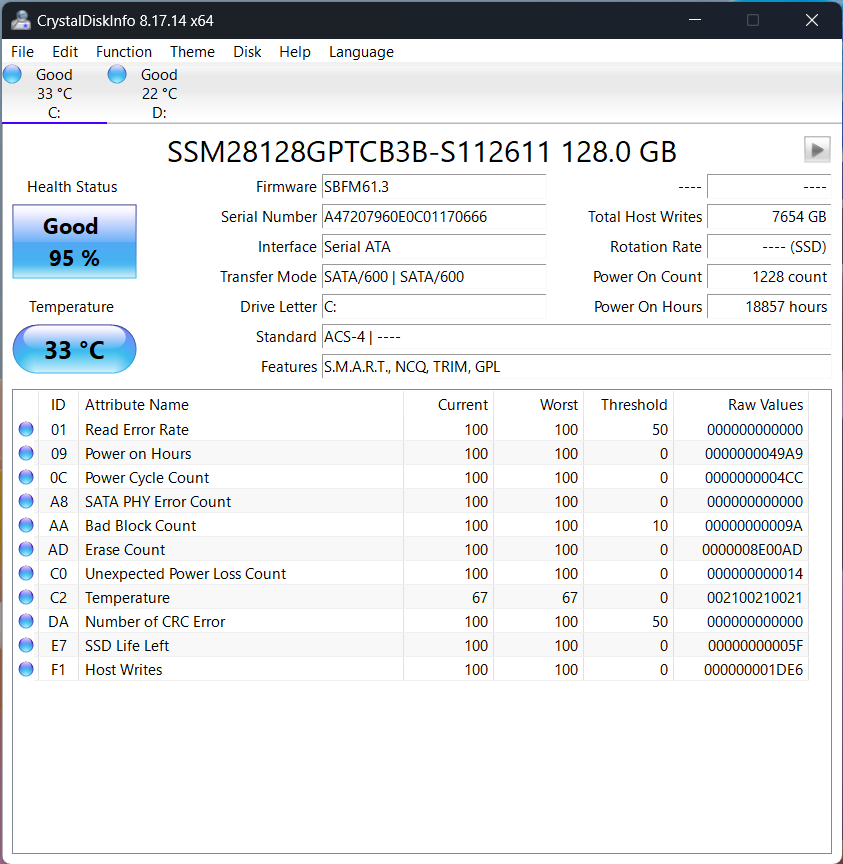Open the Disk menu
This screenshot has width=843, height=864.
click(247, 52)
